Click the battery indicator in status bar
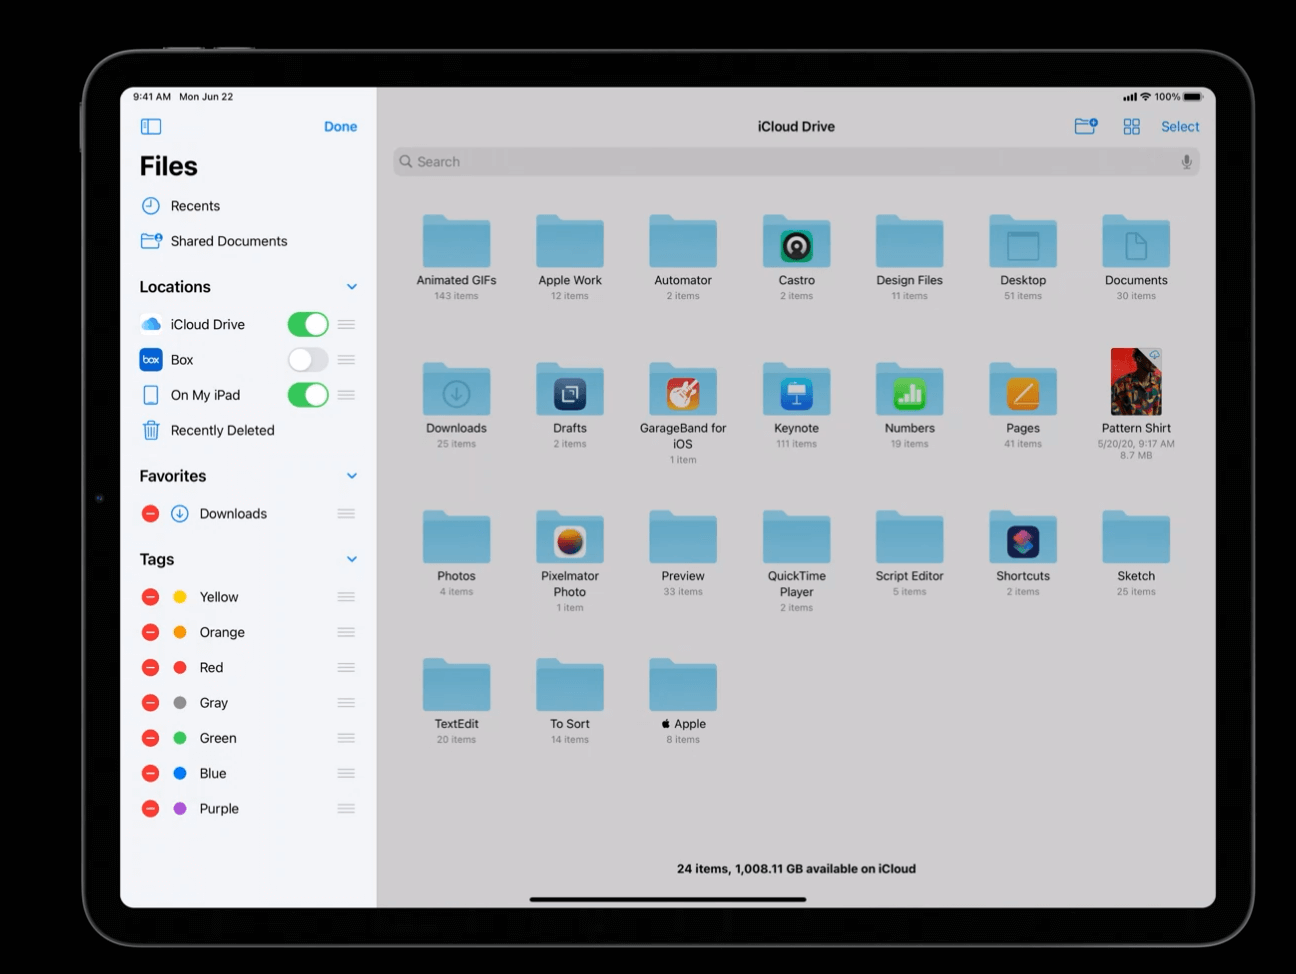This screenshot has height=974, width=1296. 1192,97
